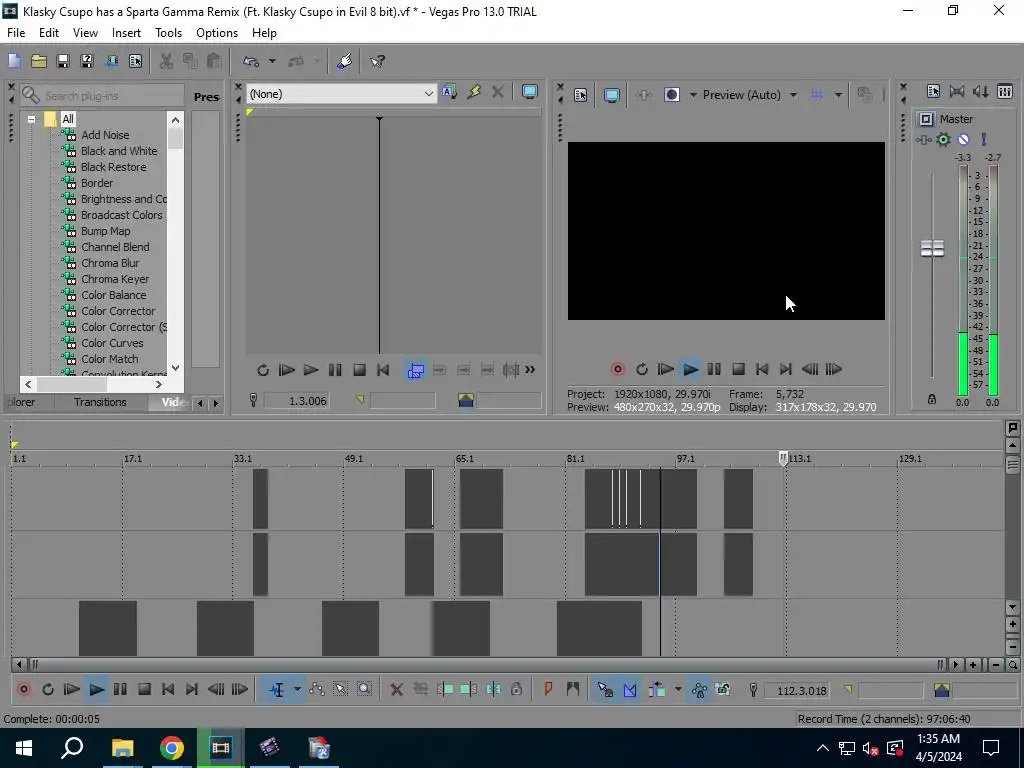Screen dimensions: 1024x768
Task: Save the project with the floppy icon
Action: pyautogui.click(x=63, y=61)
